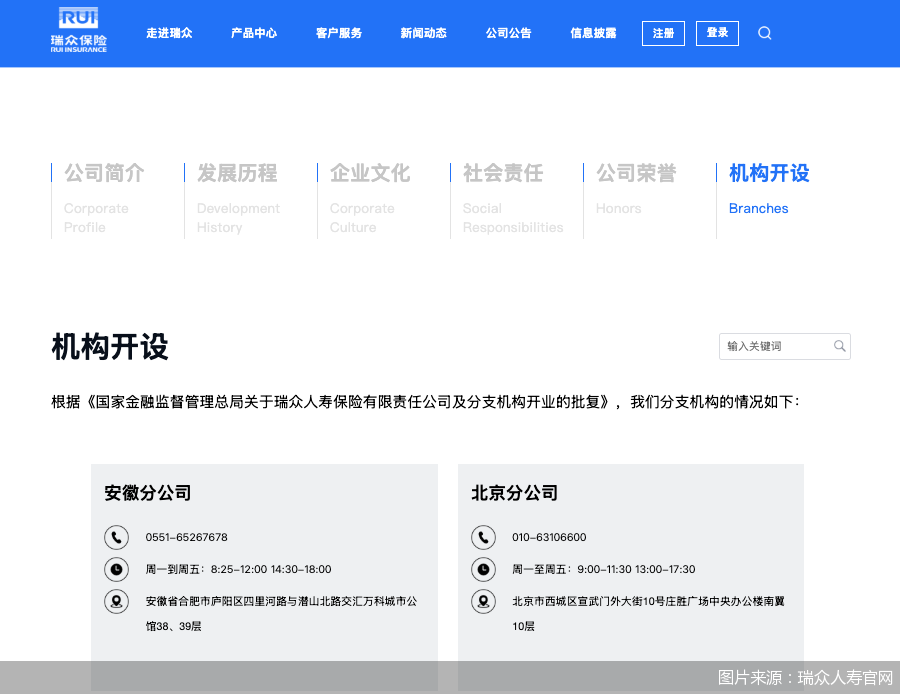Click the phone icon for 北京分公司
Image resolution: width=900 pixels, height=694 pixels.
pos(483,537)
